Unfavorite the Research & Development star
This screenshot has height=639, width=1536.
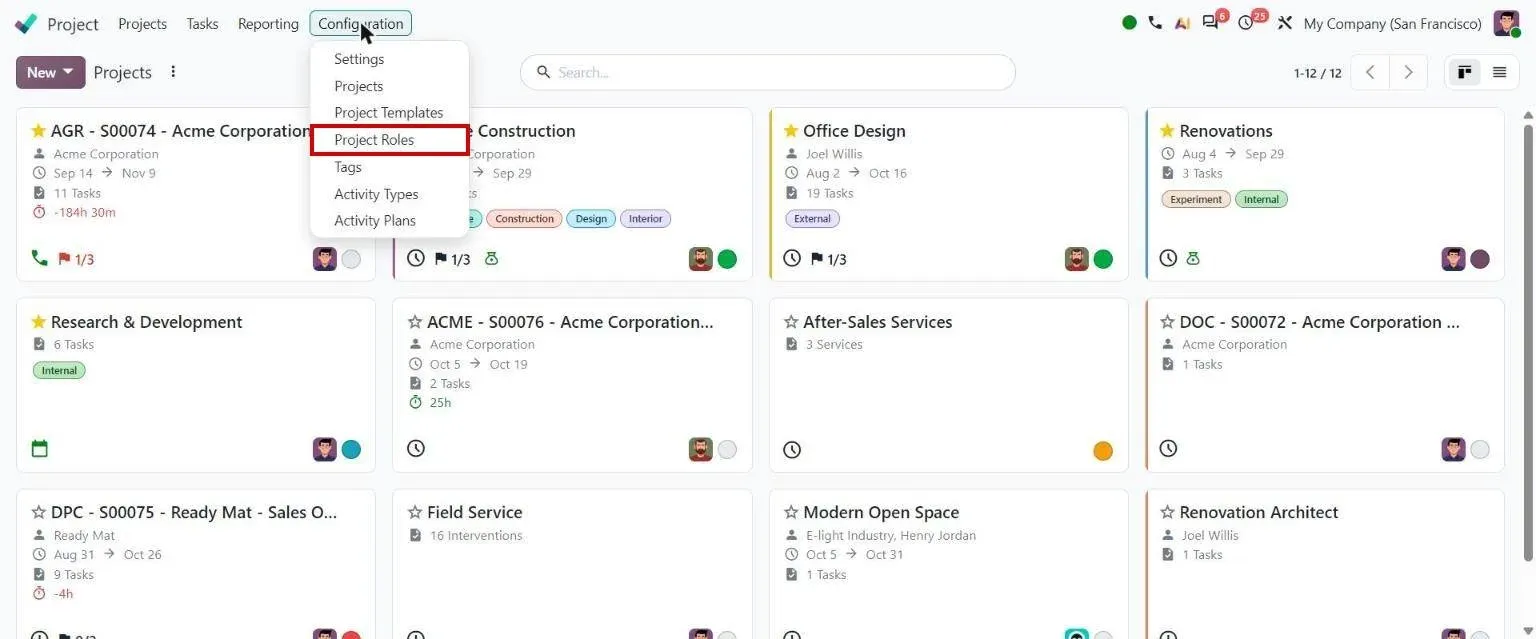point(39,322)
